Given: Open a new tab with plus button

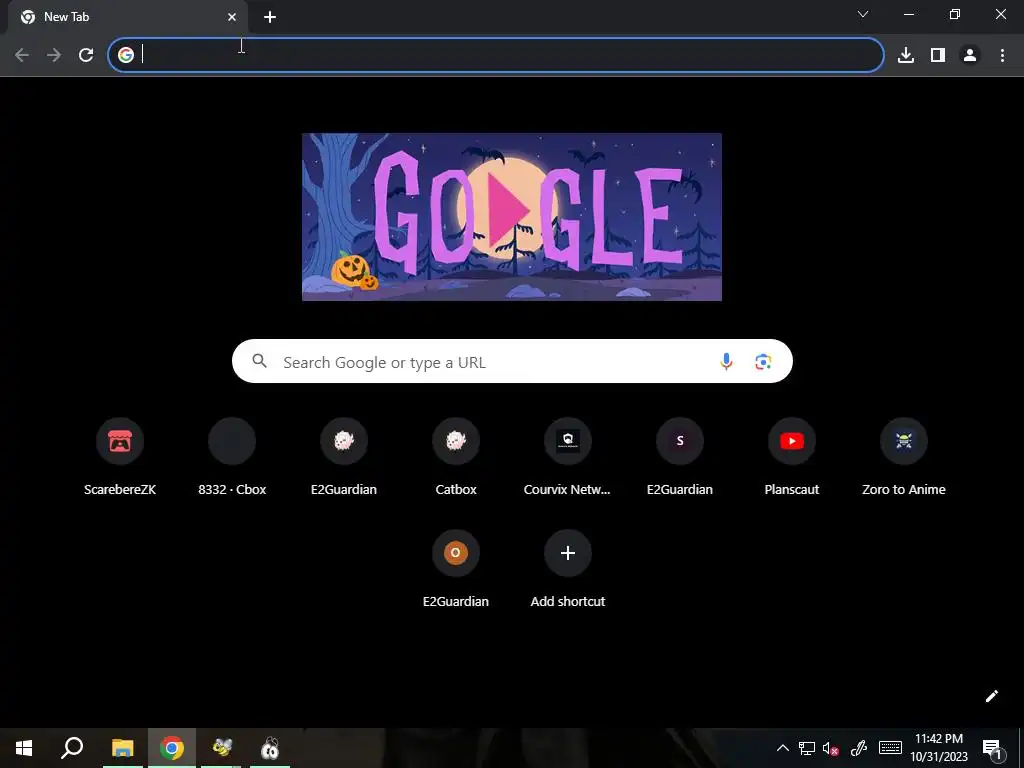Looking at the screenshot, I should tap(270, 17).
